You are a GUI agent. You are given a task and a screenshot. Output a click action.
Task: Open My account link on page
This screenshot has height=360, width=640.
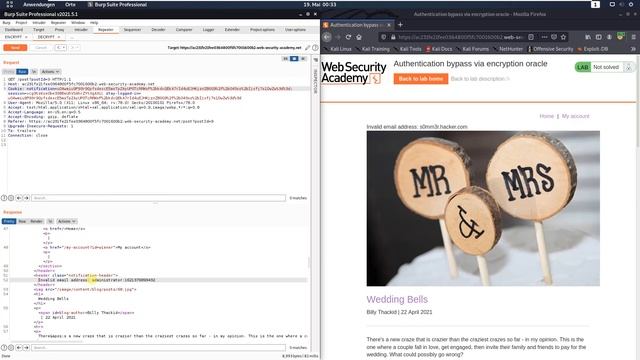(576, 116)
